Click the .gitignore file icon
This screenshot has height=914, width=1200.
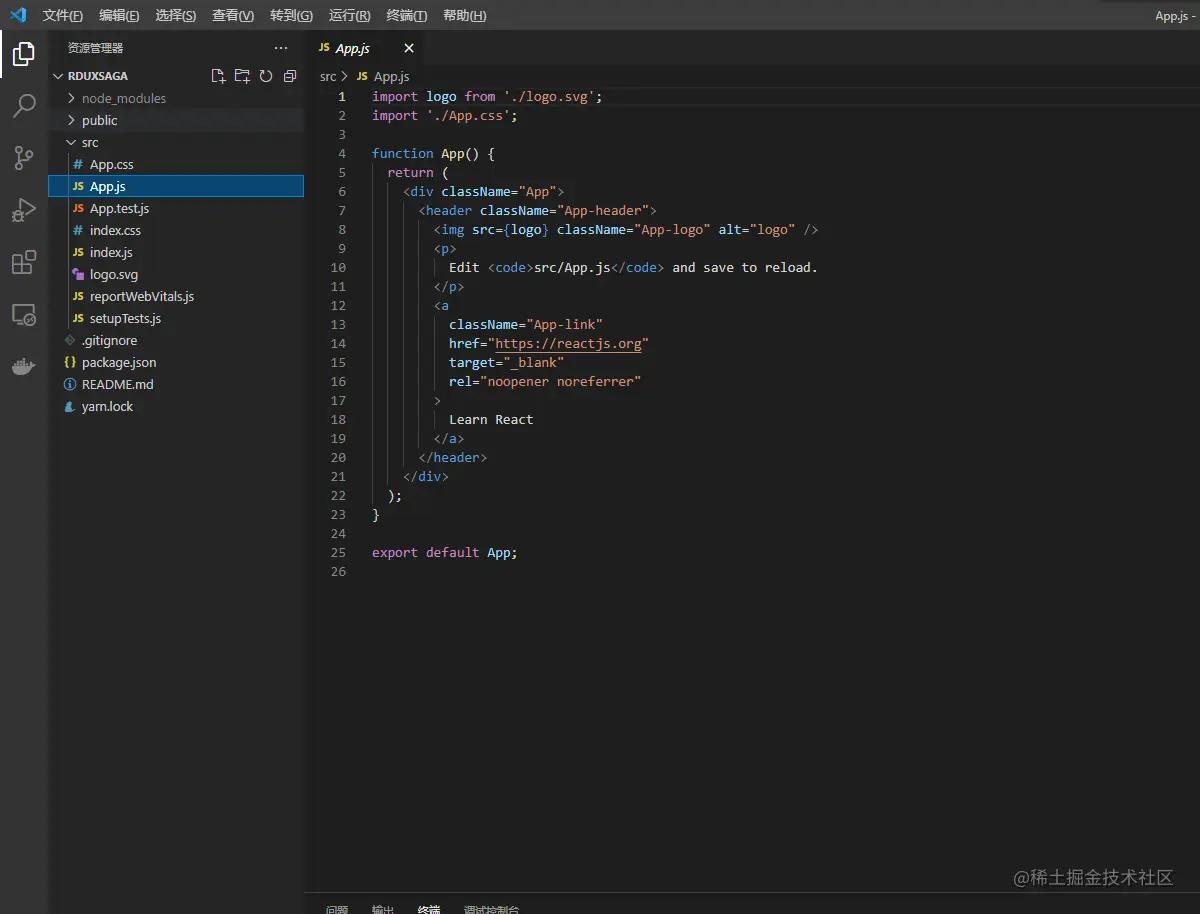point(70,340)
